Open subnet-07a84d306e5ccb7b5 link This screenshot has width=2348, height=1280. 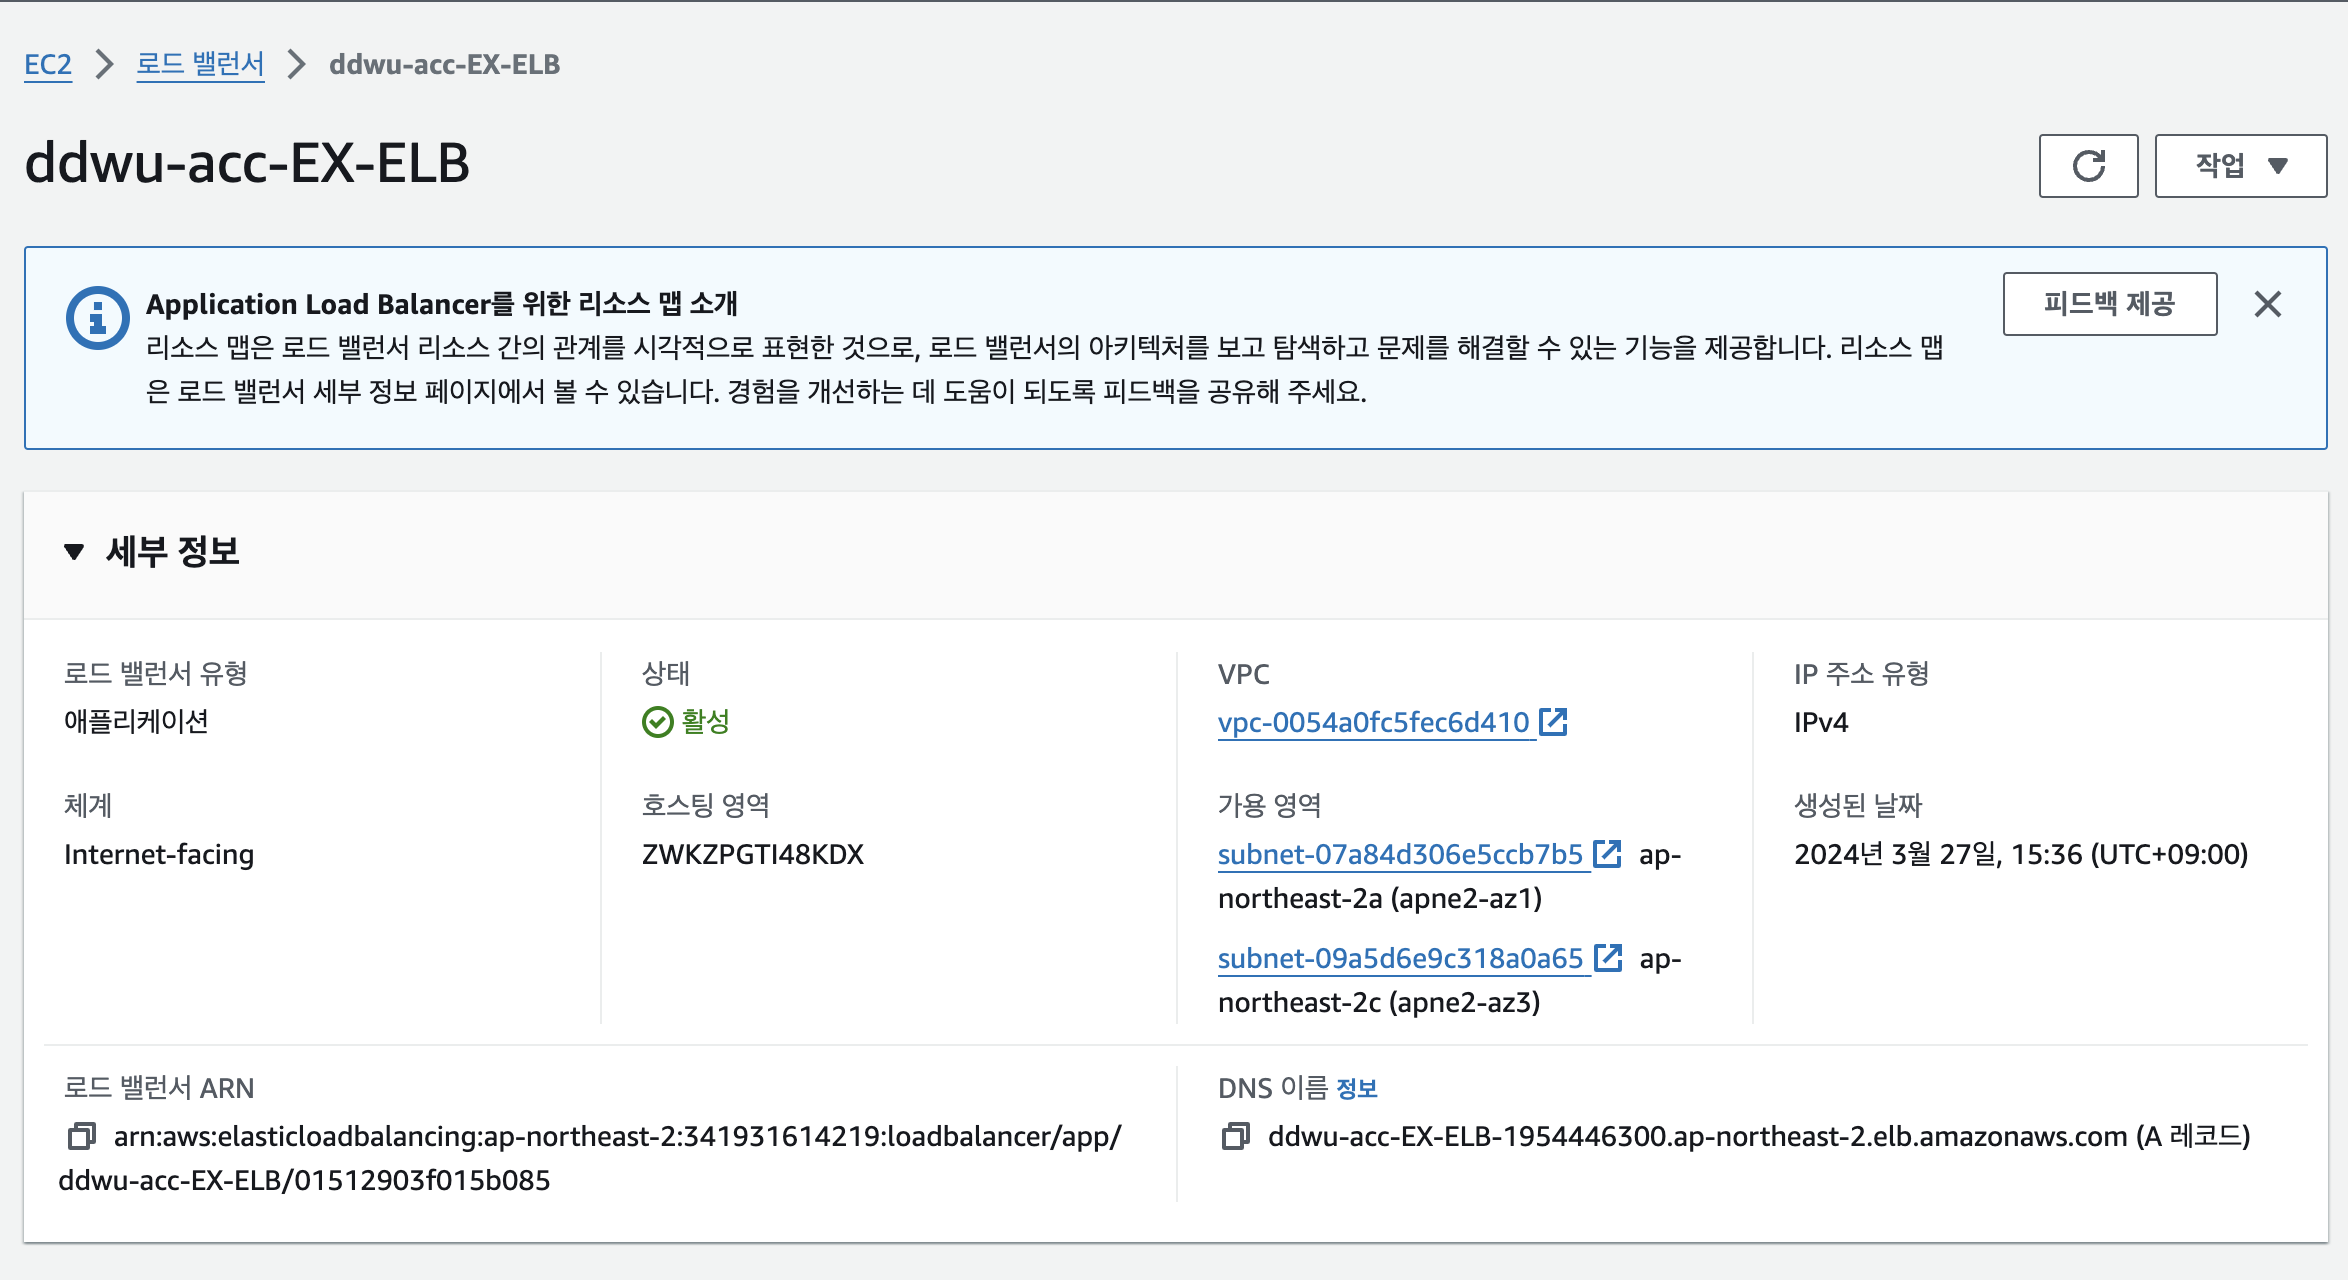tap(1400, 854)
